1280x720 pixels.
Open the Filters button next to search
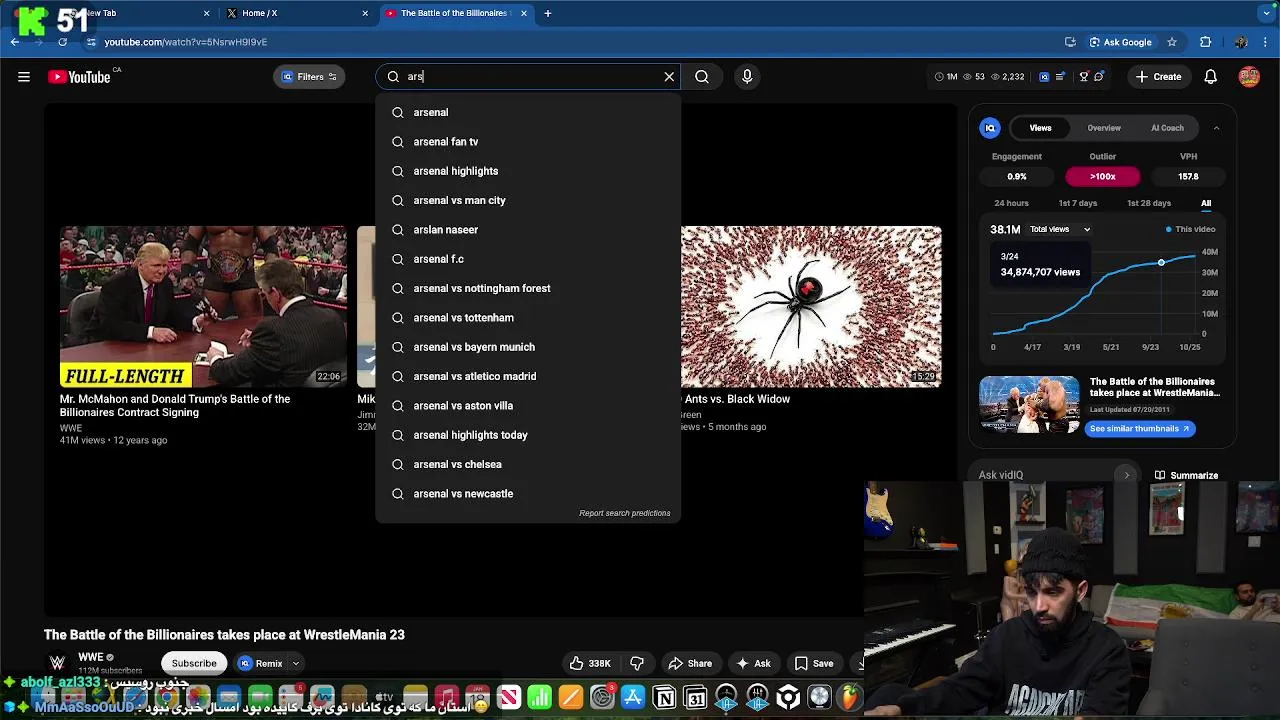309,77
